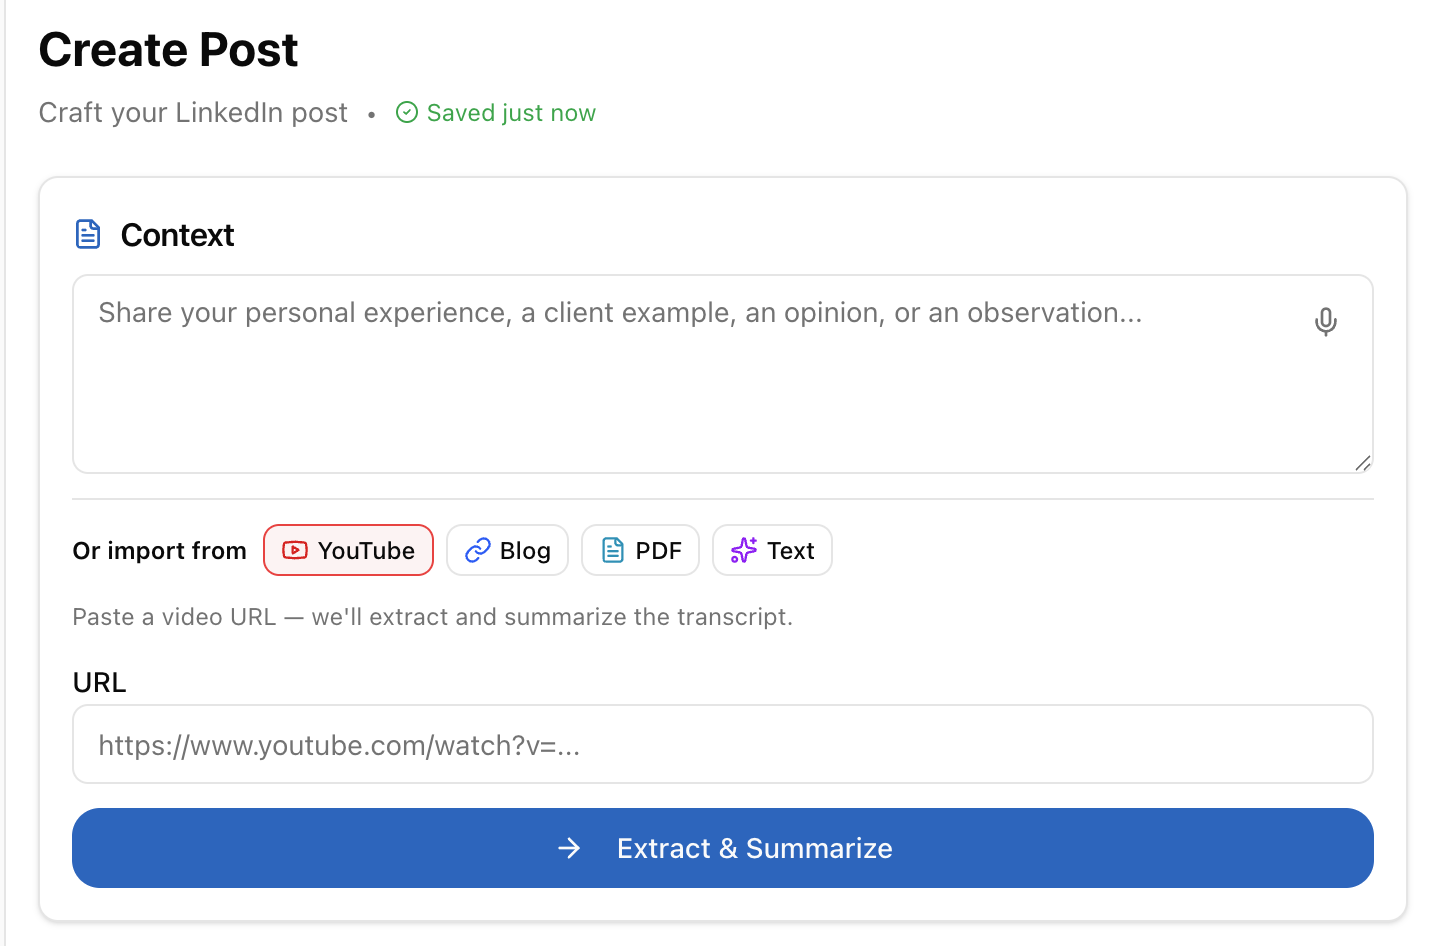
Task: Click the 'Create Post' heading
Action: (168, 50)
